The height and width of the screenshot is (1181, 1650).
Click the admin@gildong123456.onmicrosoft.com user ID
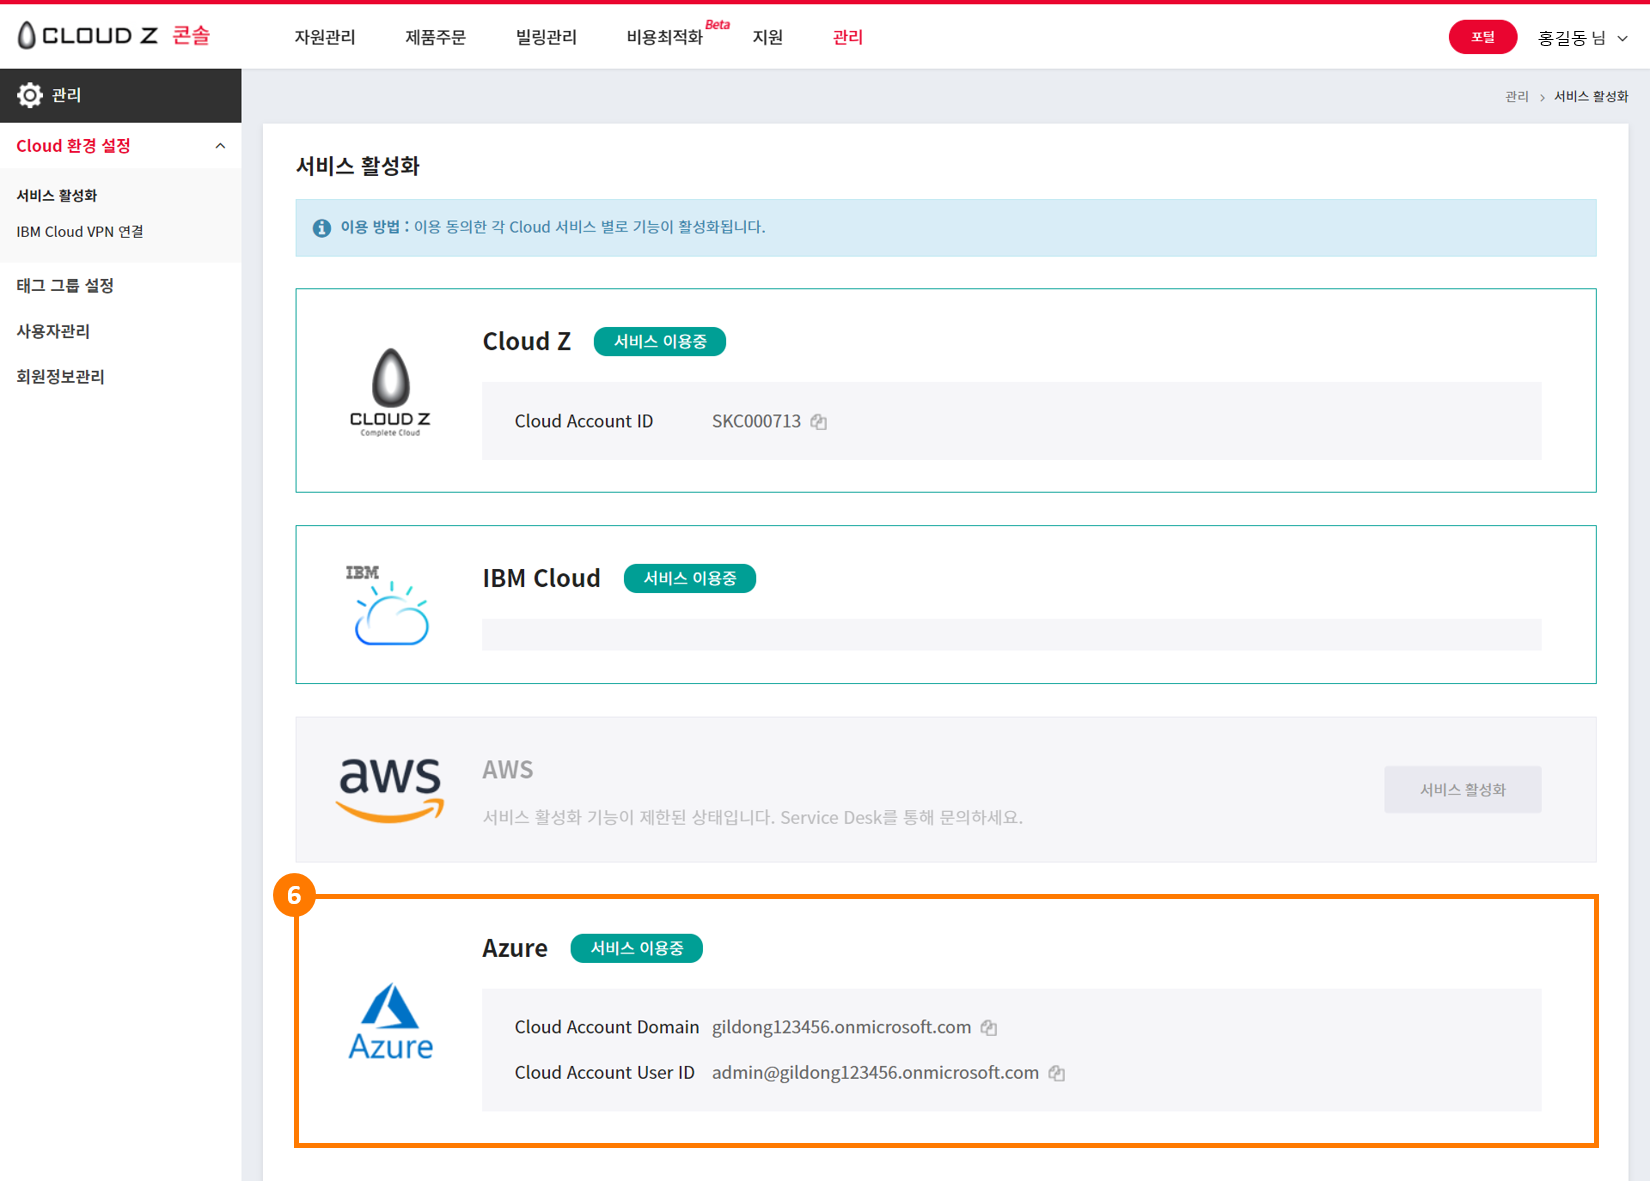[x=875, y=1073]
